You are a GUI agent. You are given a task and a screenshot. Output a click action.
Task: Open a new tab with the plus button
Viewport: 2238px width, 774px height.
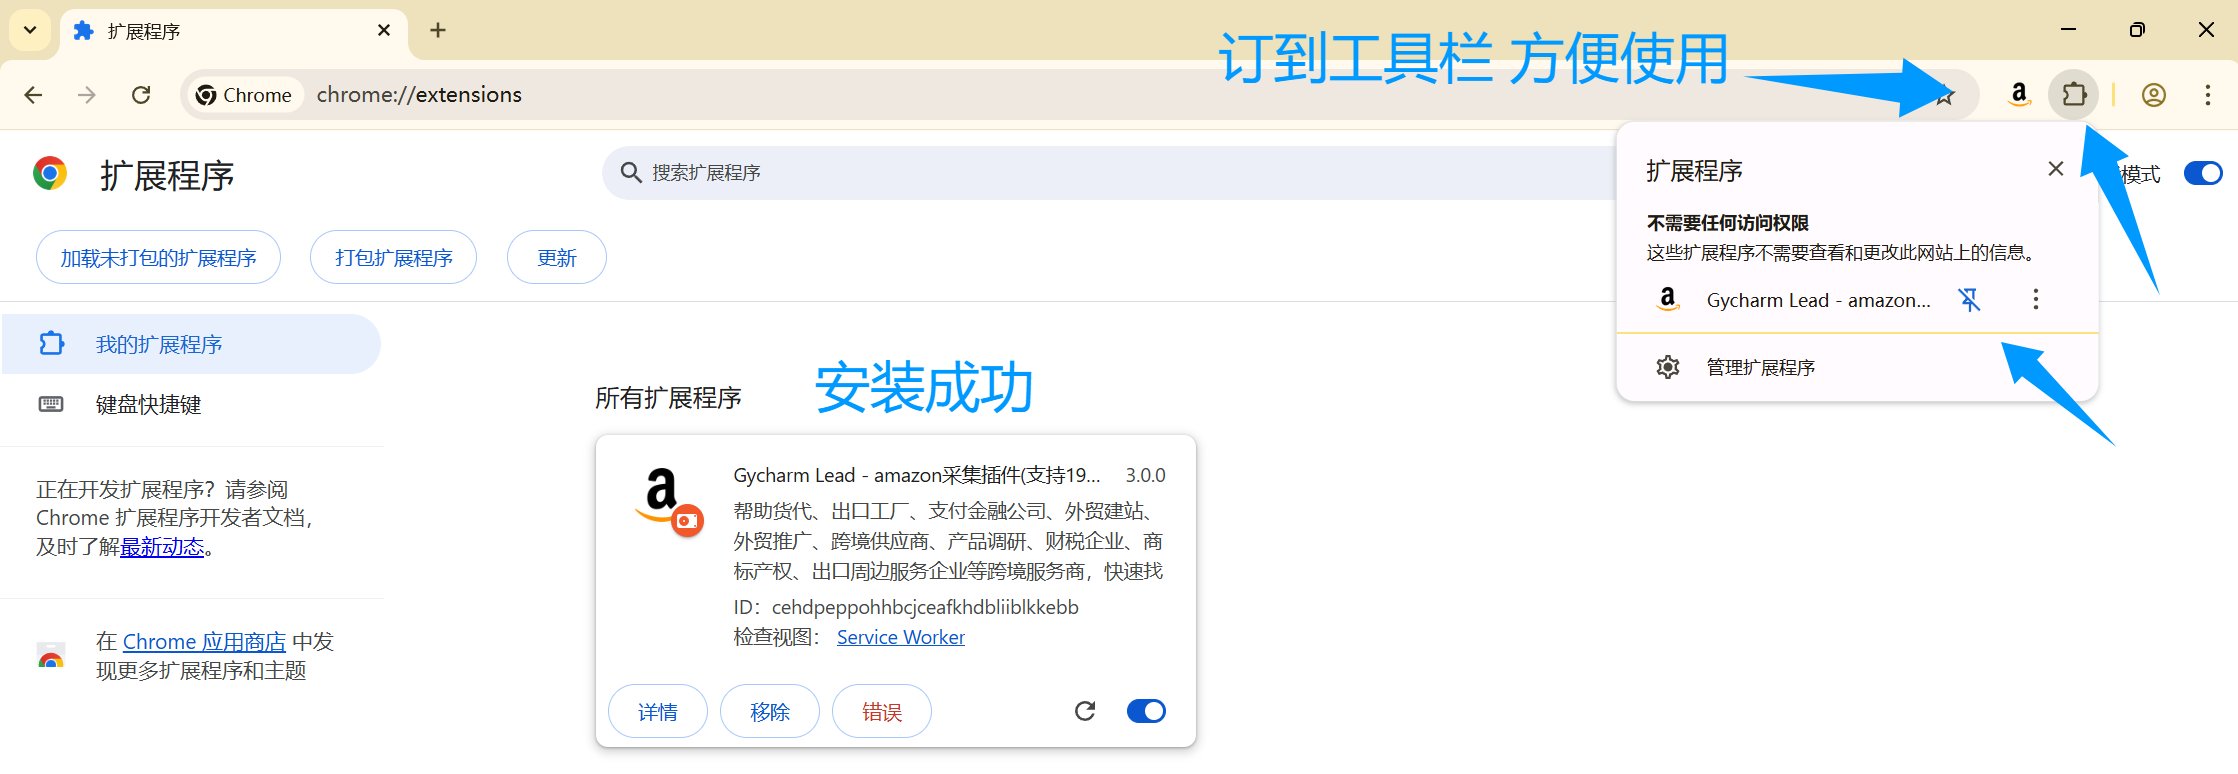tap(438, 30)
